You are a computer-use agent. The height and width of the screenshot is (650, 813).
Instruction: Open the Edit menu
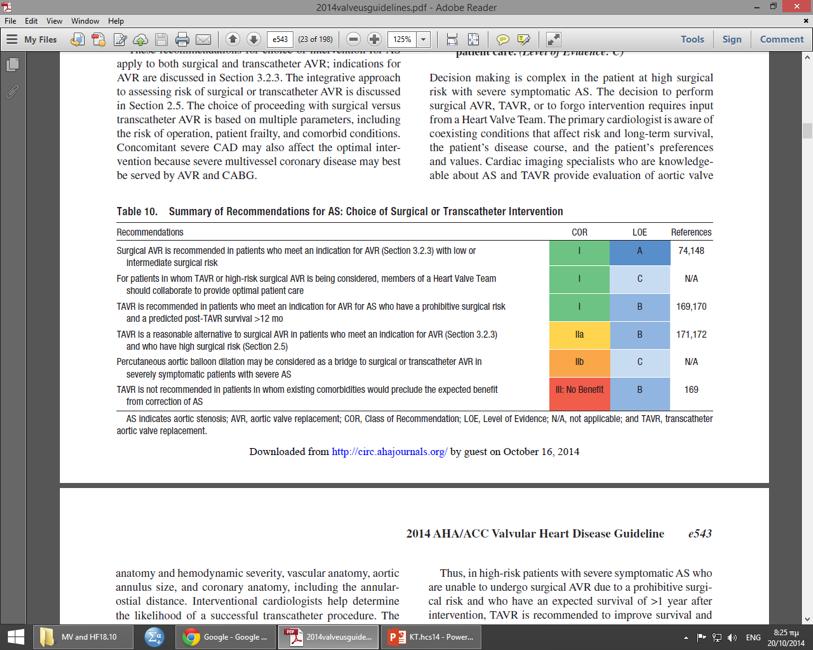click(x=31, y=21)
